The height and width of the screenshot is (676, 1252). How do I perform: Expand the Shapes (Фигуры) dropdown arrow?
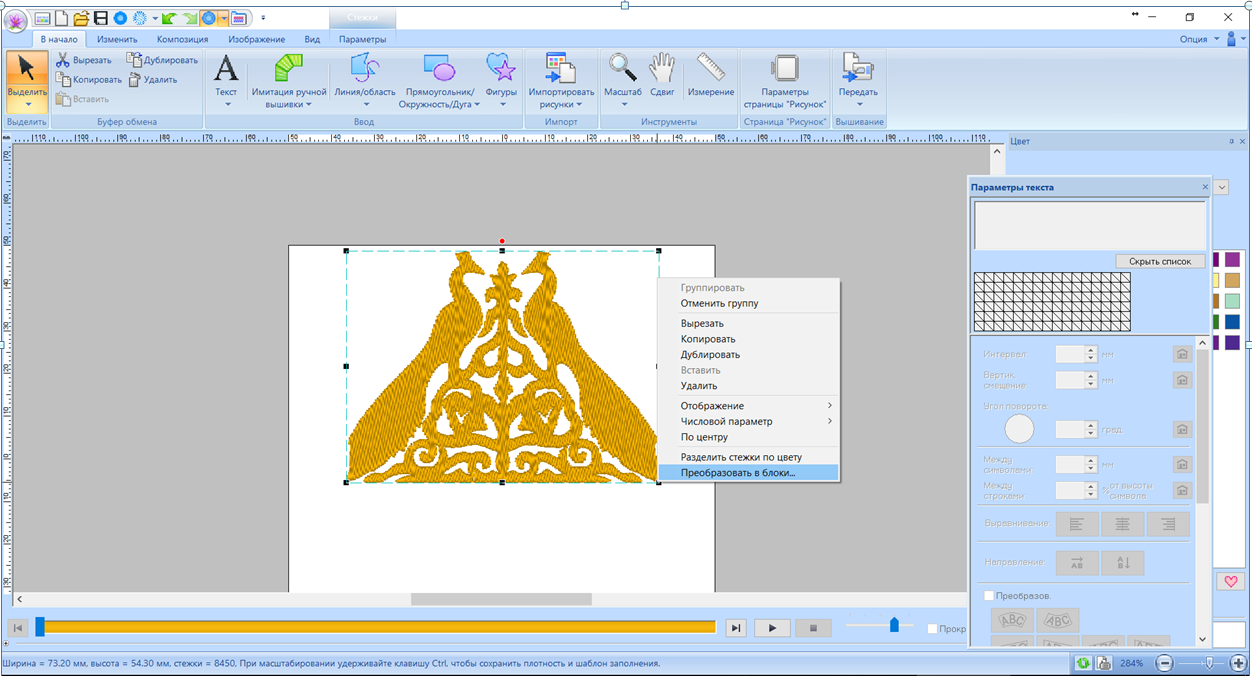(x=501, y=104)
